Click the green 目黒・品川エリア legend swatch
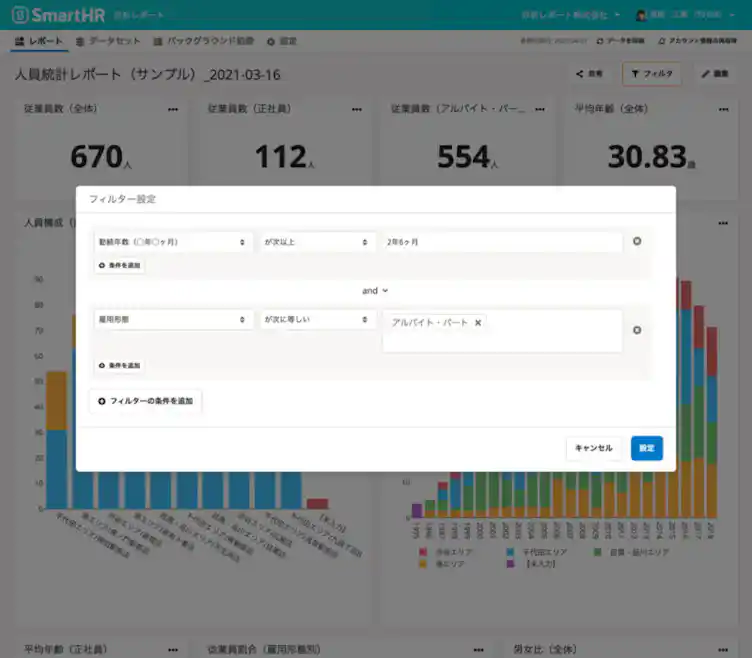The height and width of the screenshot is (658, 752). (598, 552)
